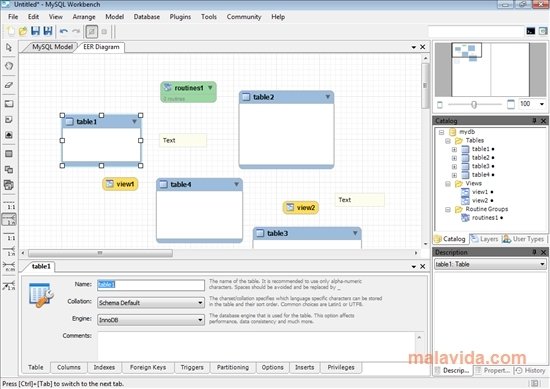Open the Plugins menu

180,17
